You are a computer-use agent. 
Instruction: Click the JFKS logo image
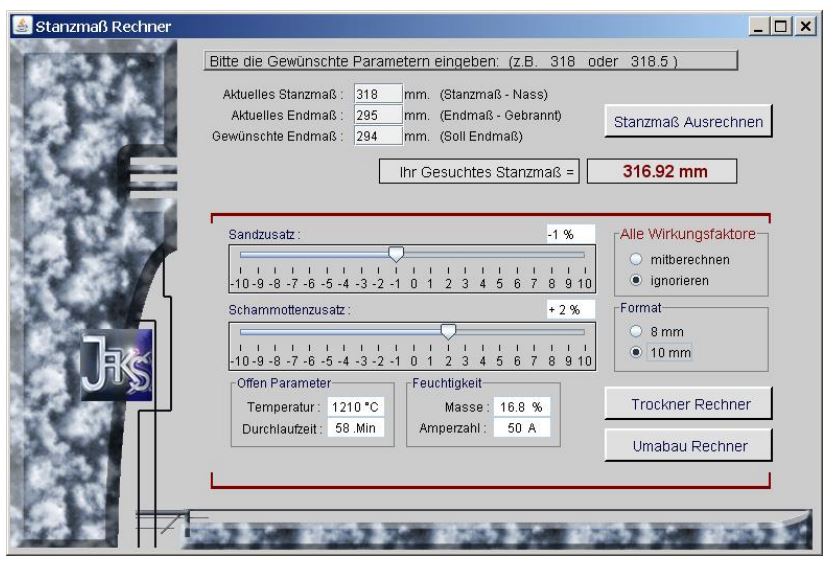coord(118,365)
